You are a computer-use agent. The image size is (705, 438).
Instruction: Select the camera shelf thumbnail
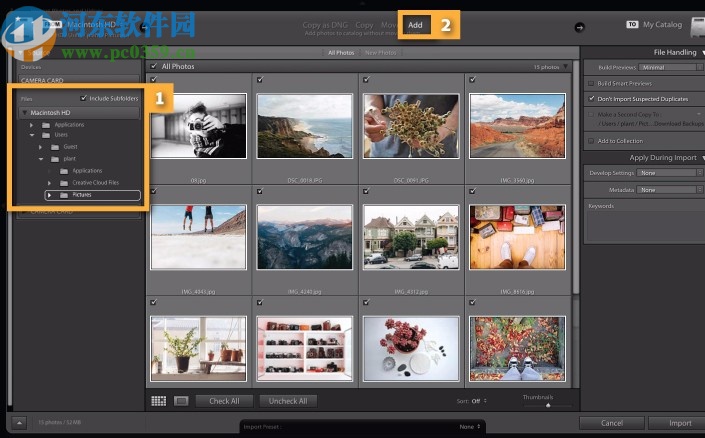[x=305, y=349]
